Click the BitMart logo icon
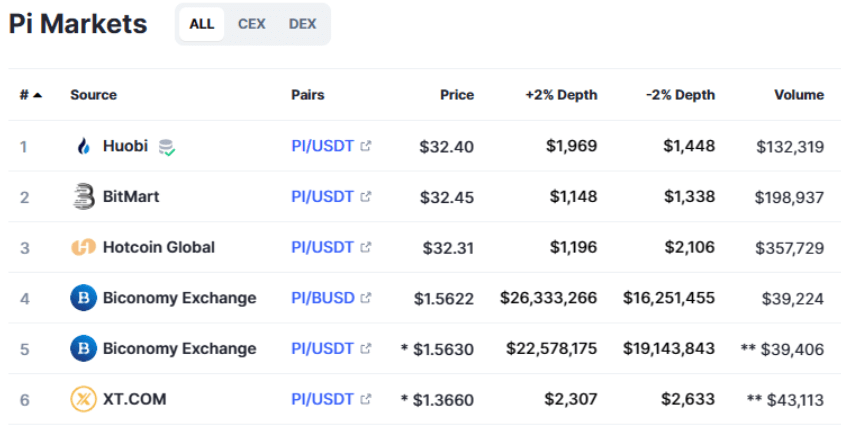This screenshot has width=841, height=445. 83,197
